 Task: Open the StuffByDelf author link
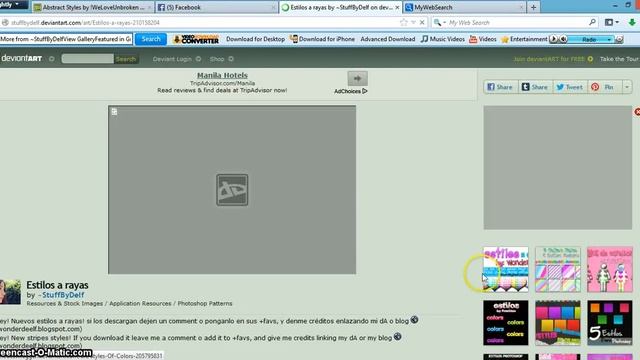[x=63, y=295]
